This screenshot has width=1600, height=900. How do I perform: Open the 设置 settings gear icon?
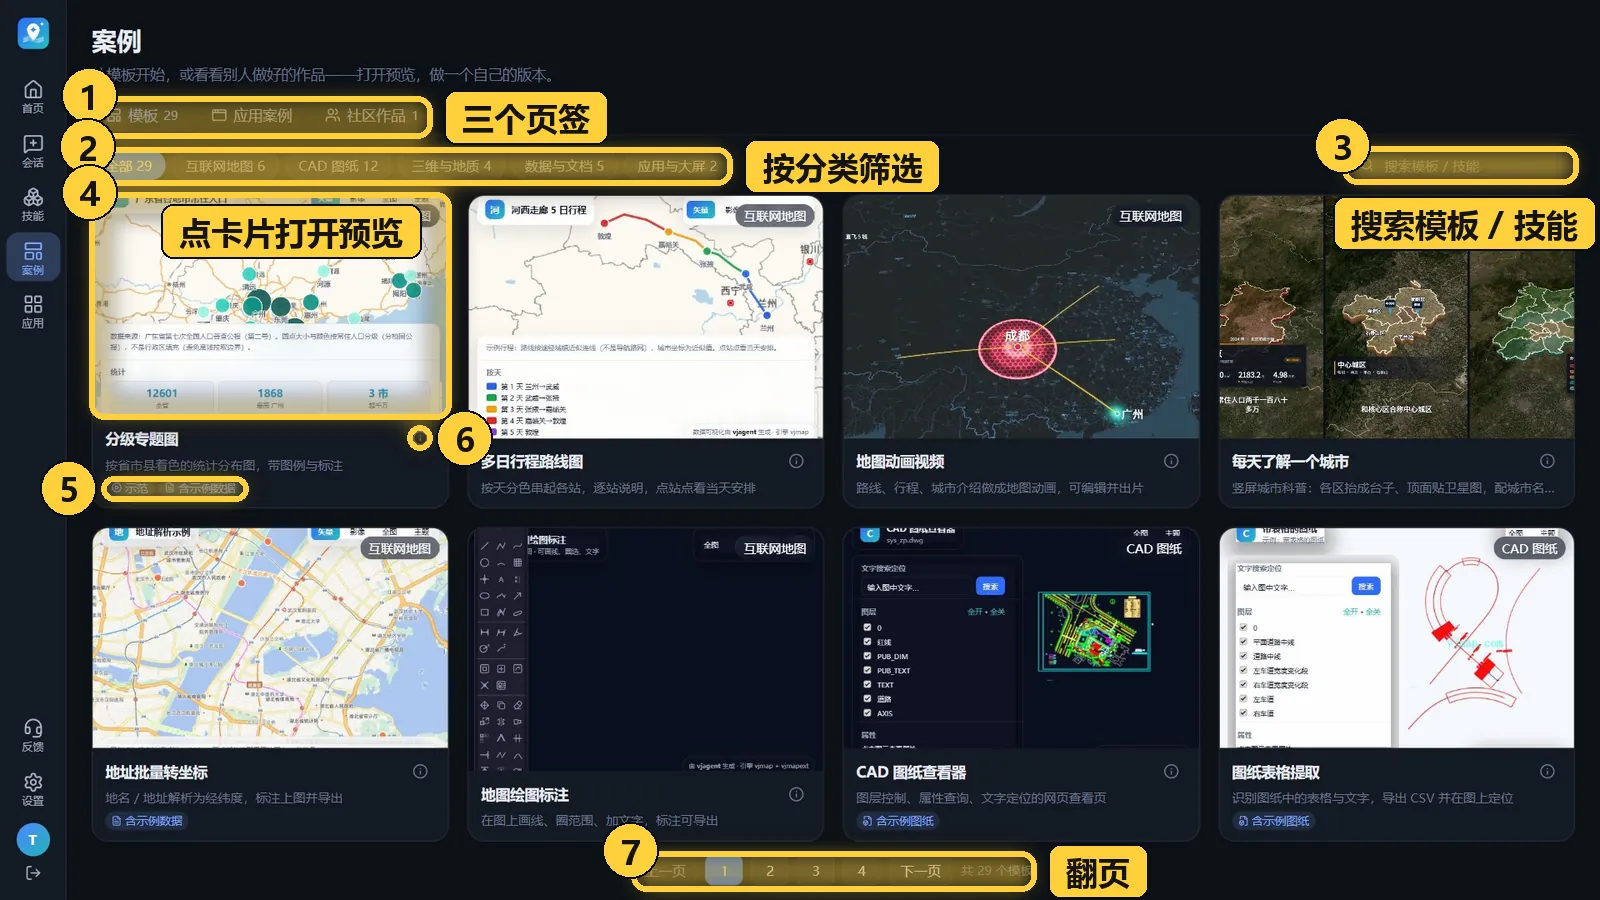coord(33,789)
